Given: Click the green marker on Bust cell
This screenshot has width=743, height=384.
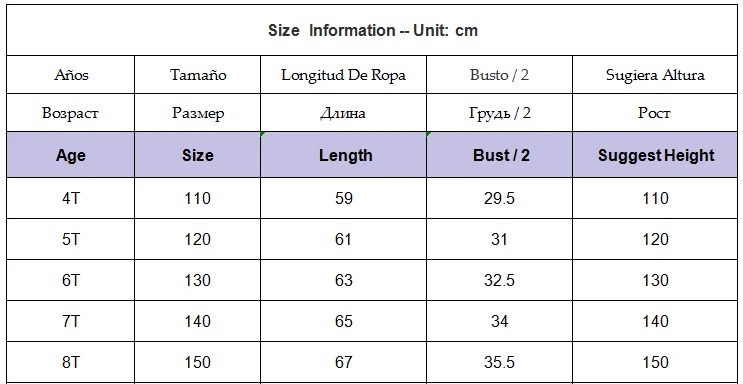Looking at the screenshot, I should [x=428, y=134].
